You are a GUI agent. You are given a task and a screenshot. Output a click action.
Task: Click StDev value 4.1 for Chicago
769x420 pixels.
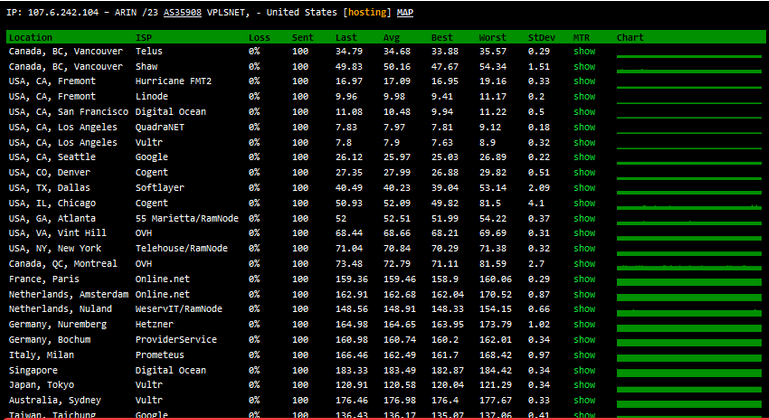pos(536,203)
